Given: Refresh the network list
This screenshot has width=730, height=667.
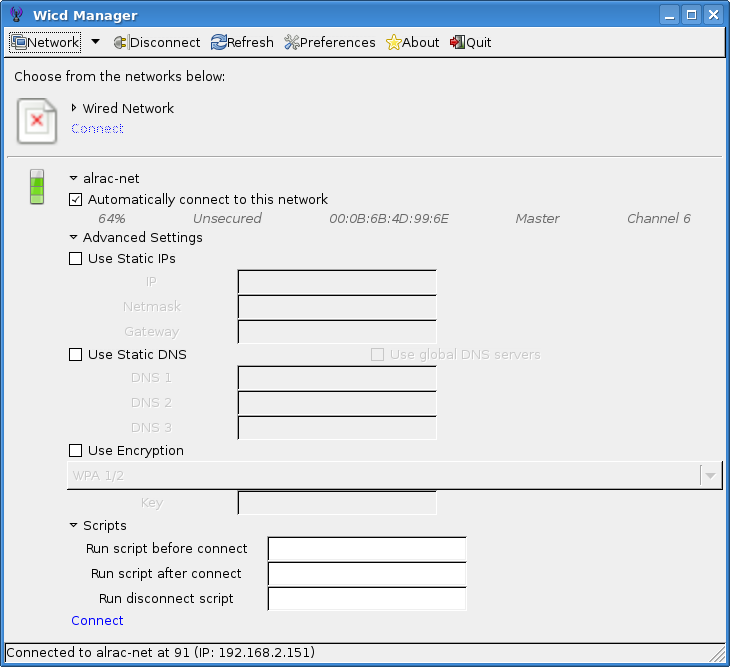Looking at the screenshot, I should tap(242, 42).
